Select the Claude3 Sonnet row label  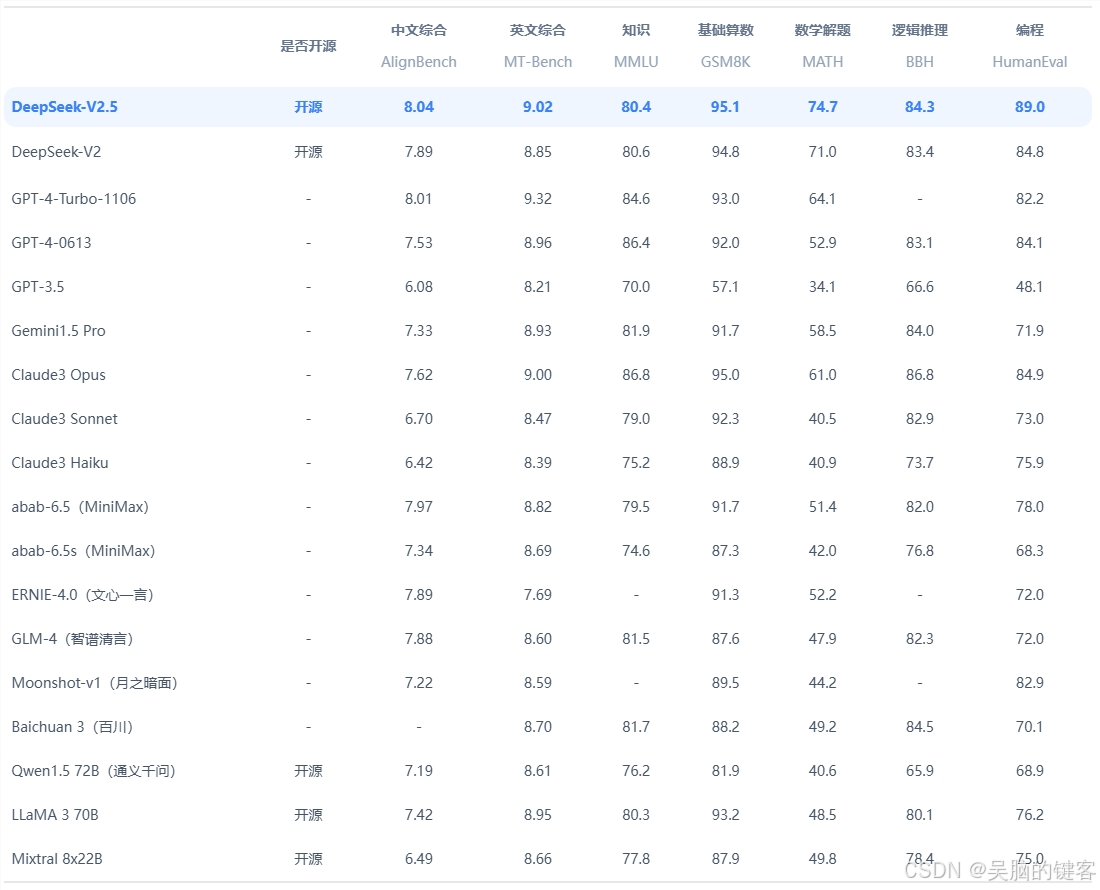click(x=65, y=419)
